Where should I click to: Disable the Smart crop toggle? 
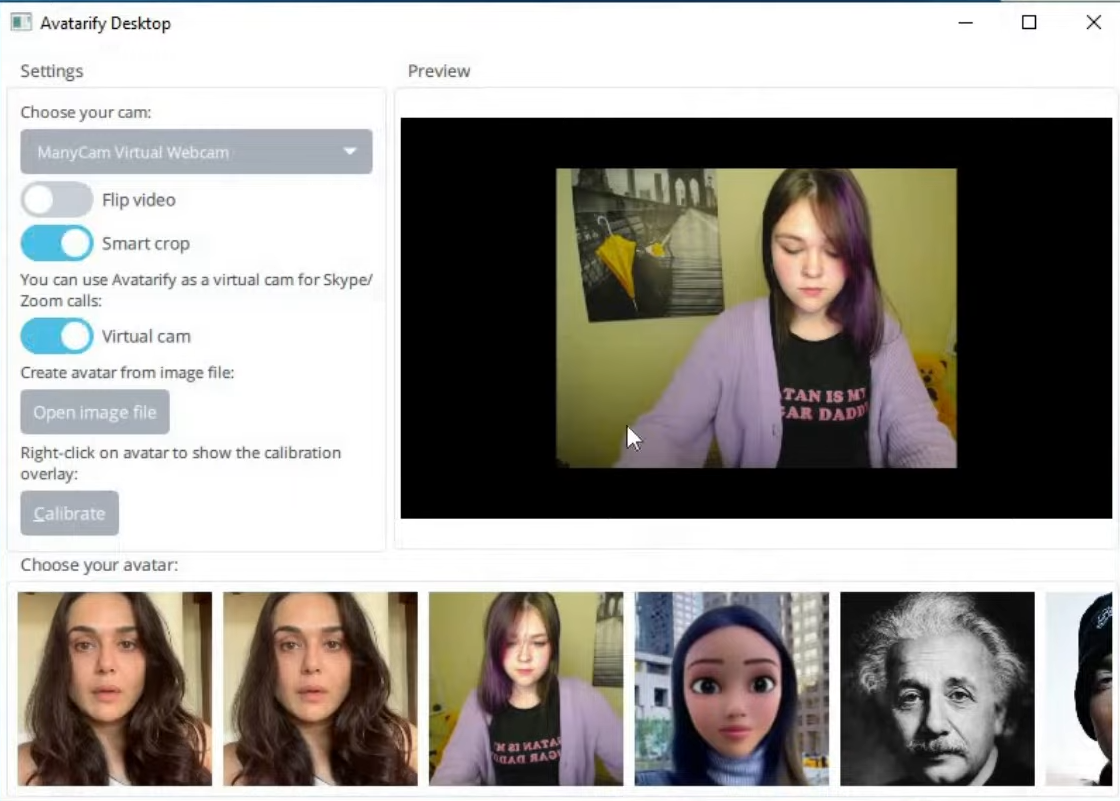point(57,242)
